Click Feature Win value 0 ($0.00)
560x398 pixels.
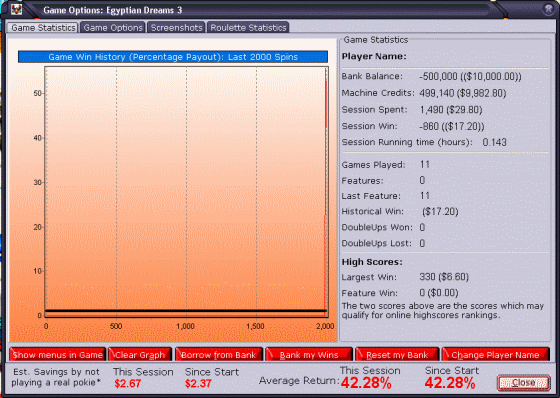439,293
